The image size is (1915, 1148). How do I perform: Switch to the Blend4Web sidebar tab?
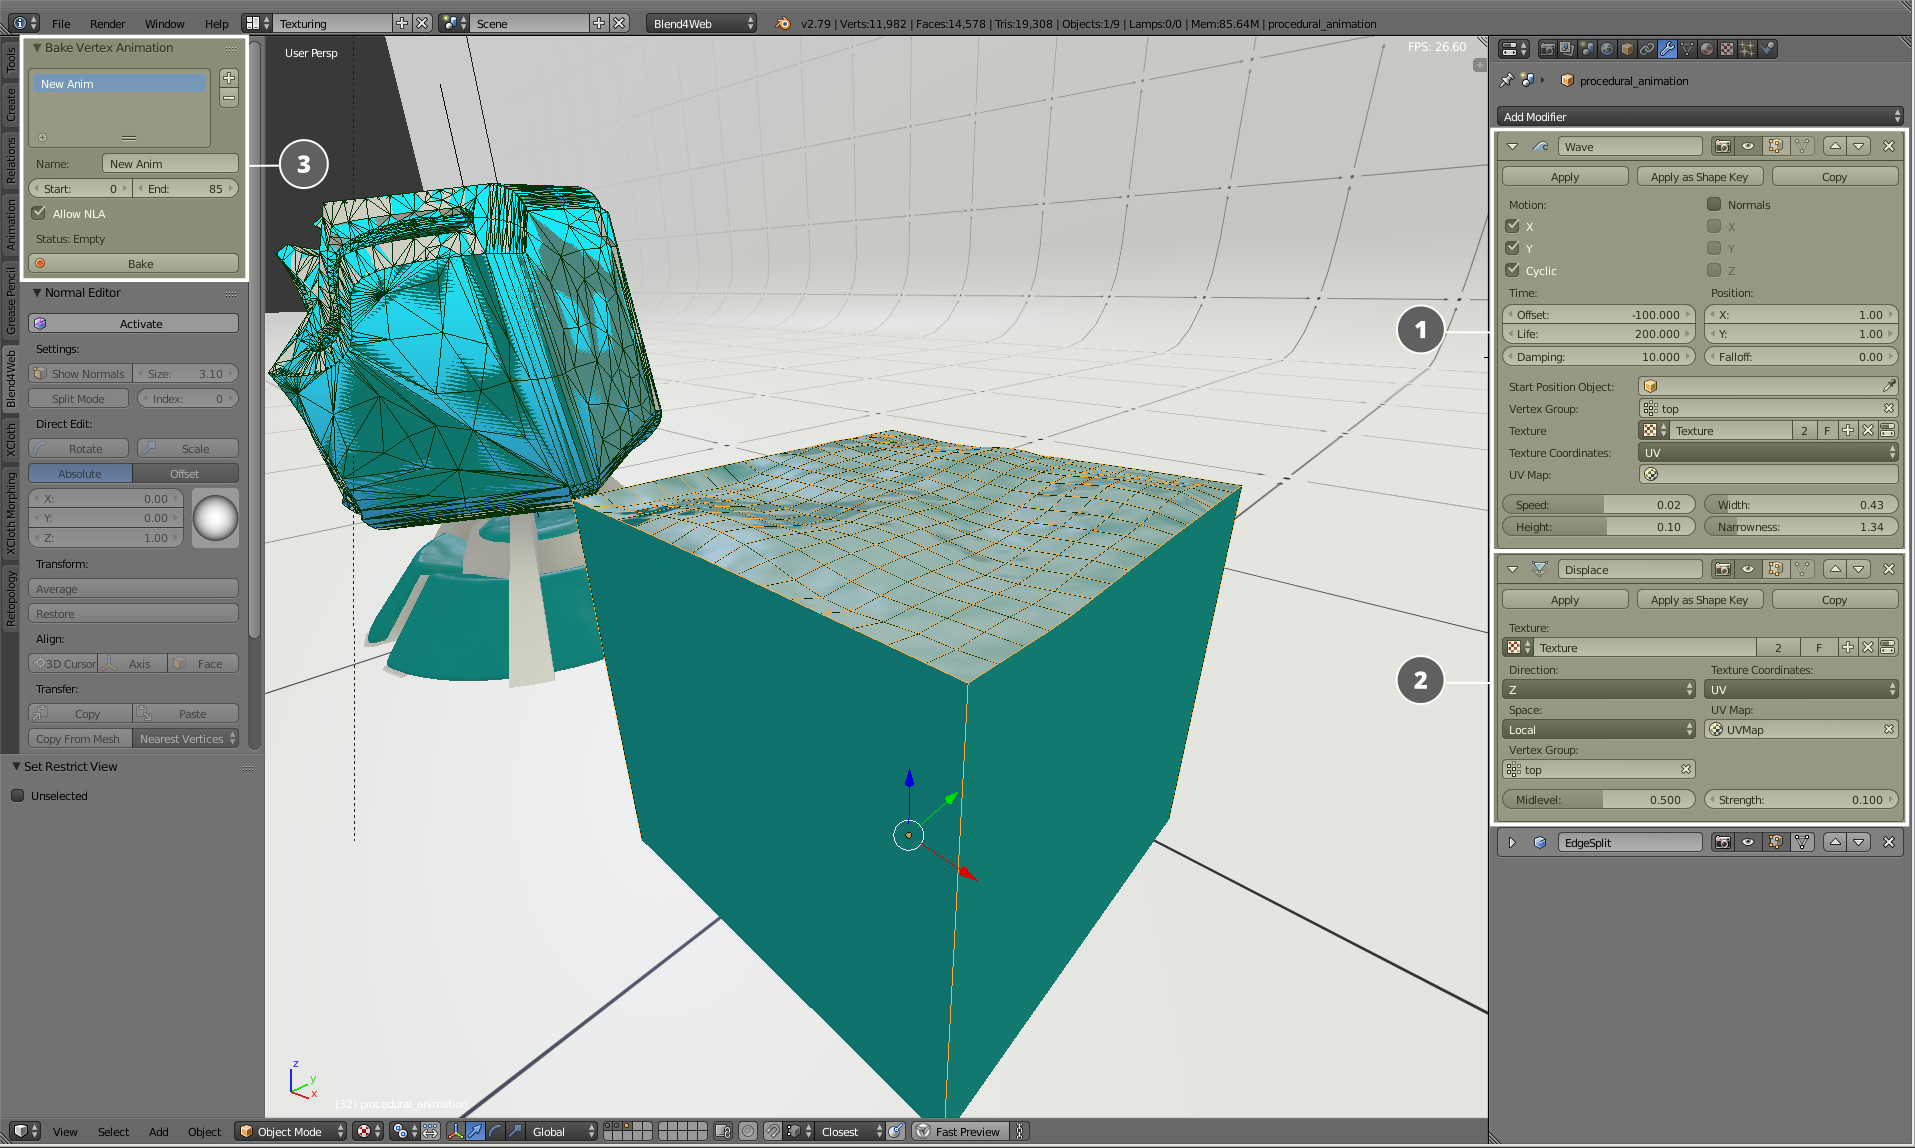click(x=11, y=377)
